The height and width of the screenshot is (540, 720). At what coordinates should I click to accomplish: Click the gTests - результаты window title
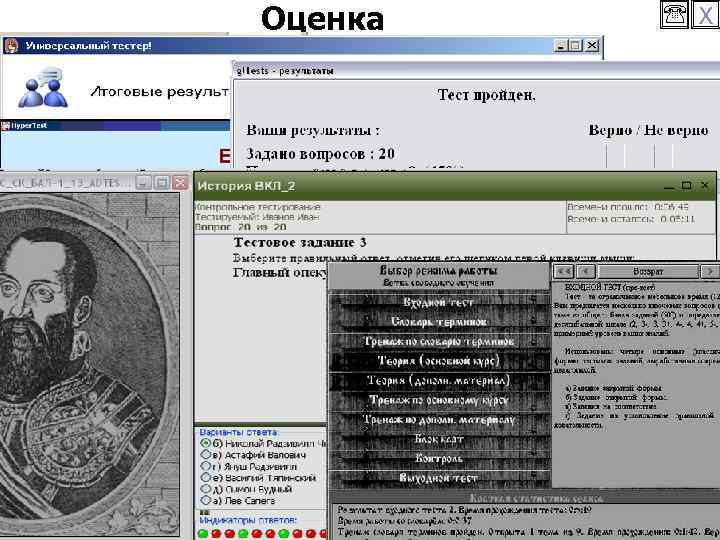click(x=285, y=71)
